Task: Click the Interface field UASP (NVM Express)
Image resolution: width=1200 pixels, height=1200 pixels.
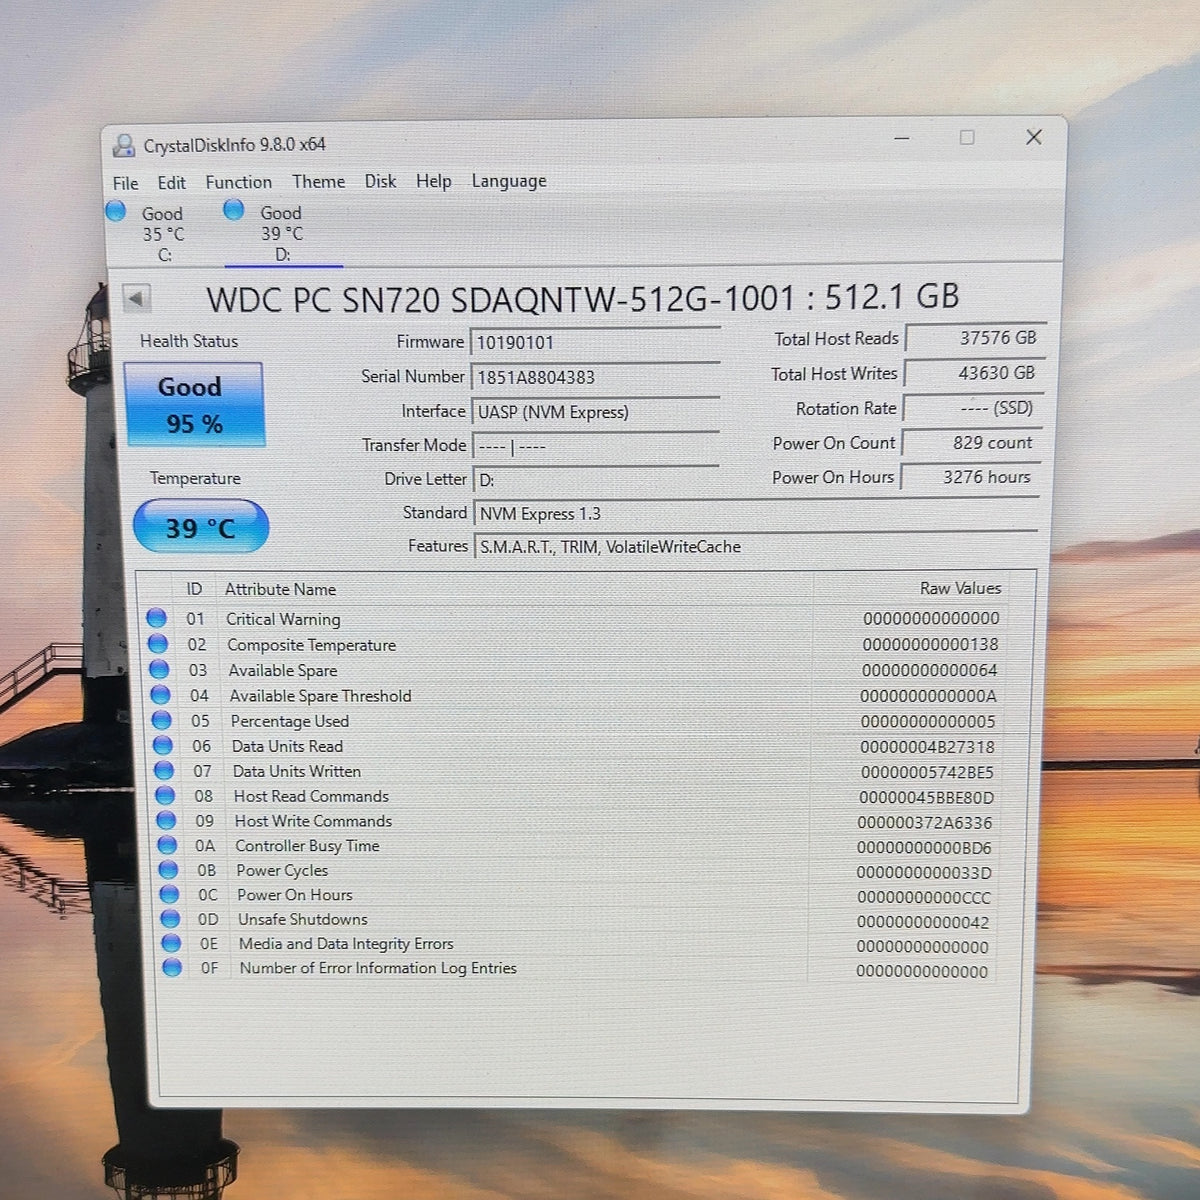Action: (x=595, y=411)
